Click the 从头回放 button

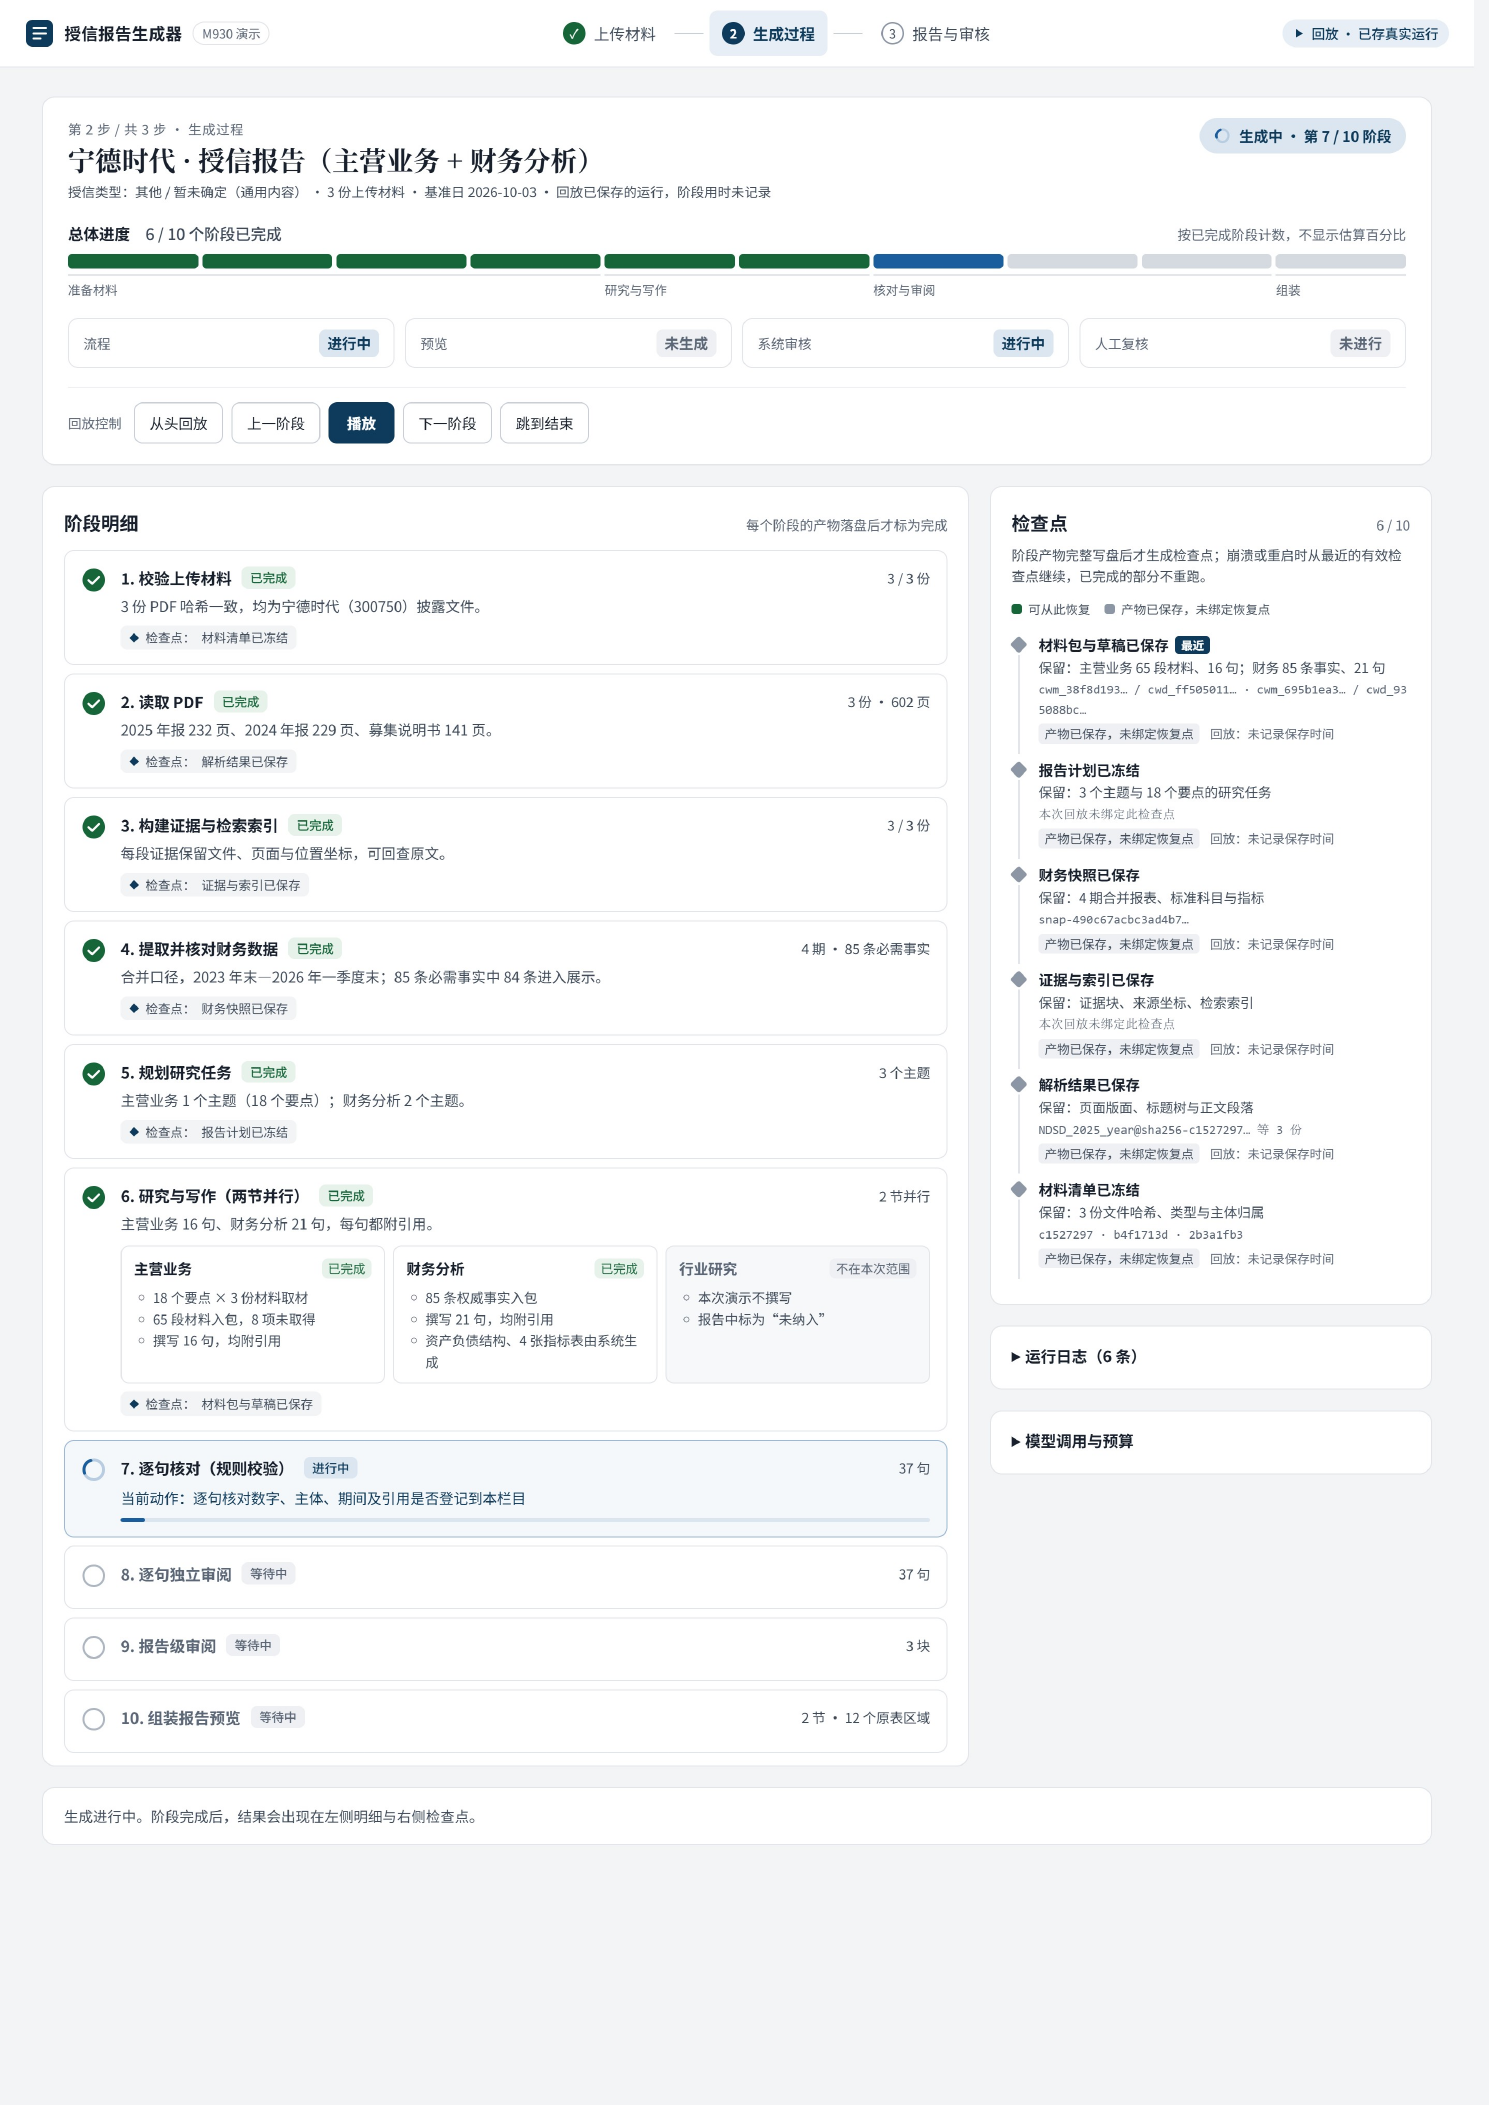pos(178,424)
